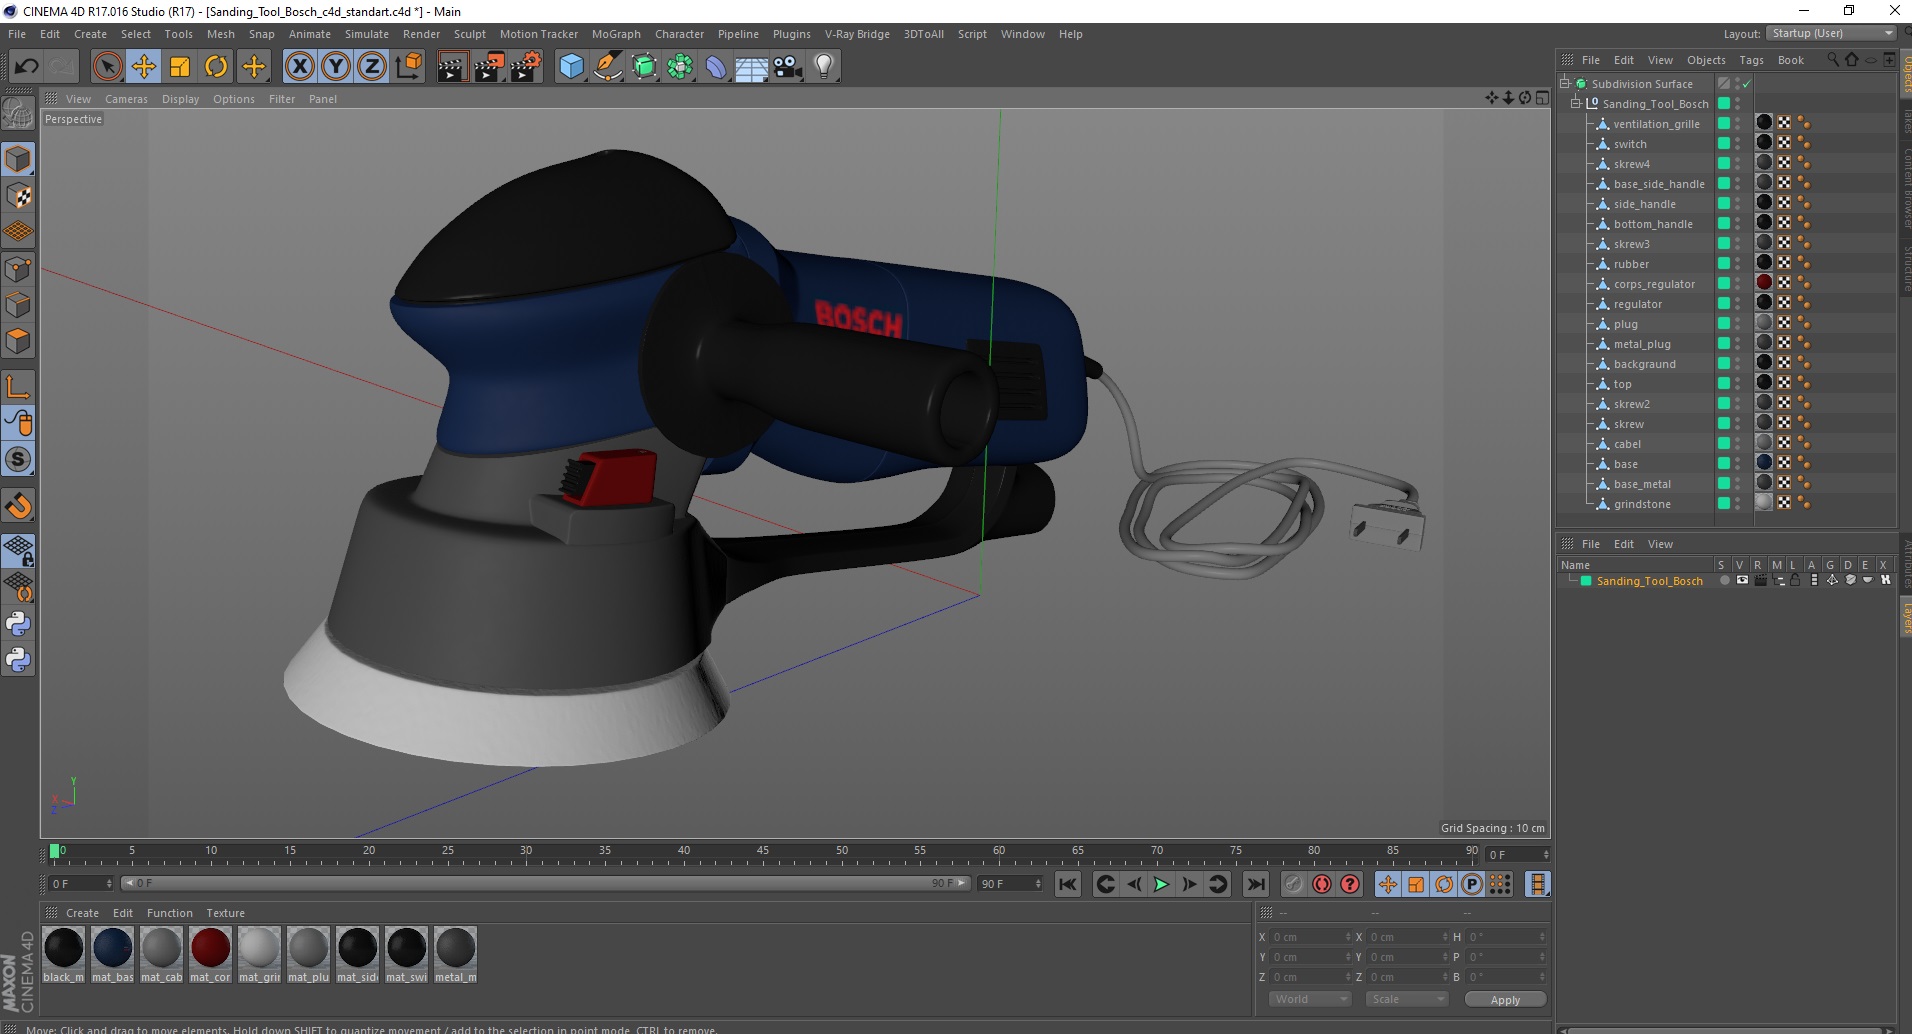The width and height of the screenshot is (1912, 1034).
Task: Open Object manager Tags menu
Action: [1751, 60]
